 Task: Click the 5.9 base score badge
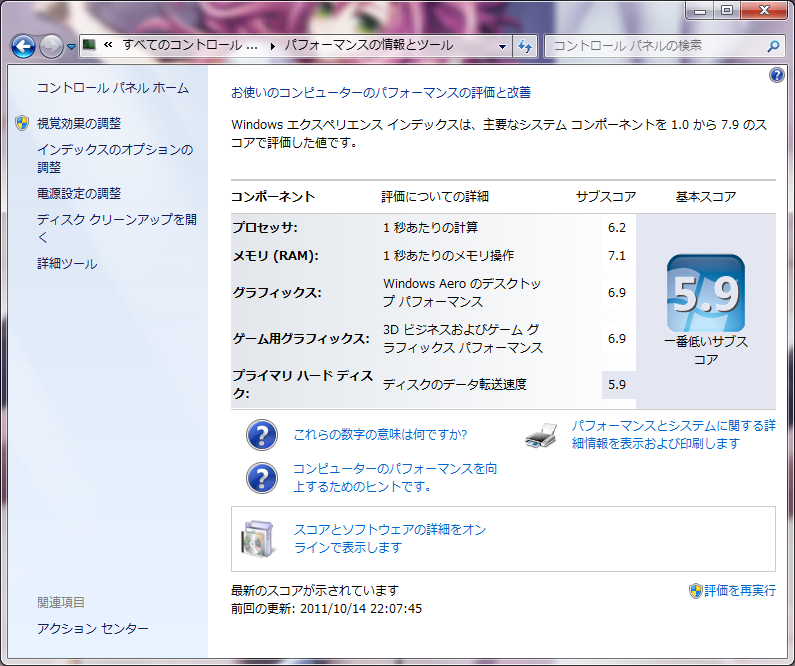(x=705, y=293)
